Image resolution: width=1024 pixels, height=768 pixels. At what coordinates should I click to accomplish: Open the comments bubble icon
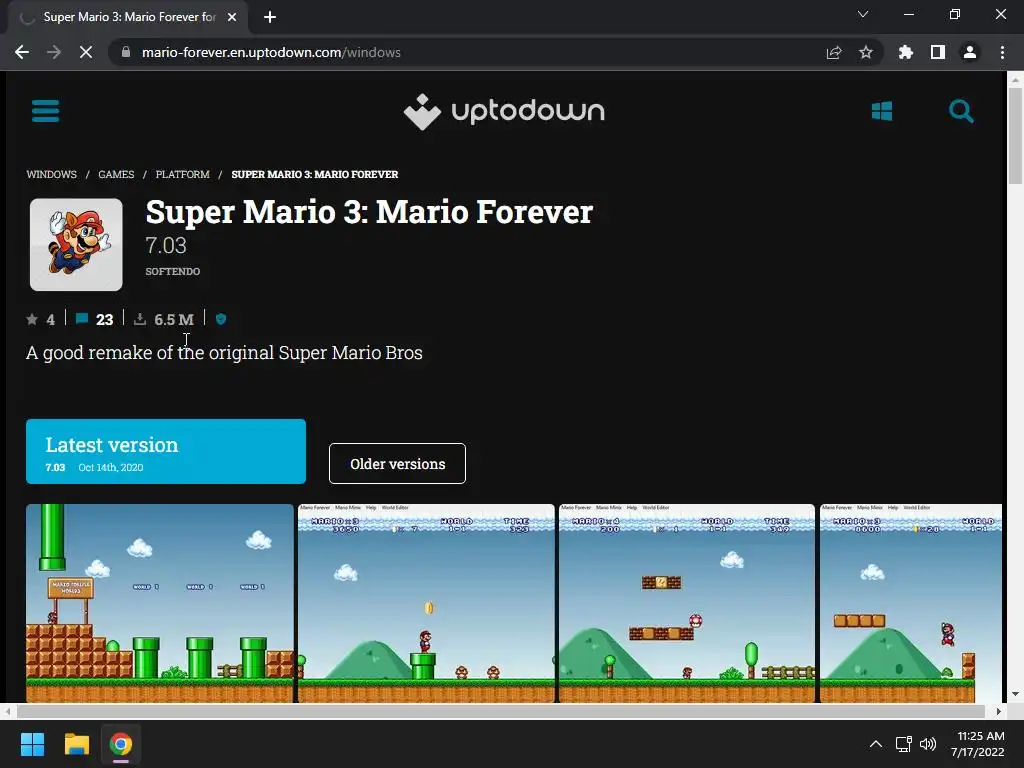click(82, 319)
